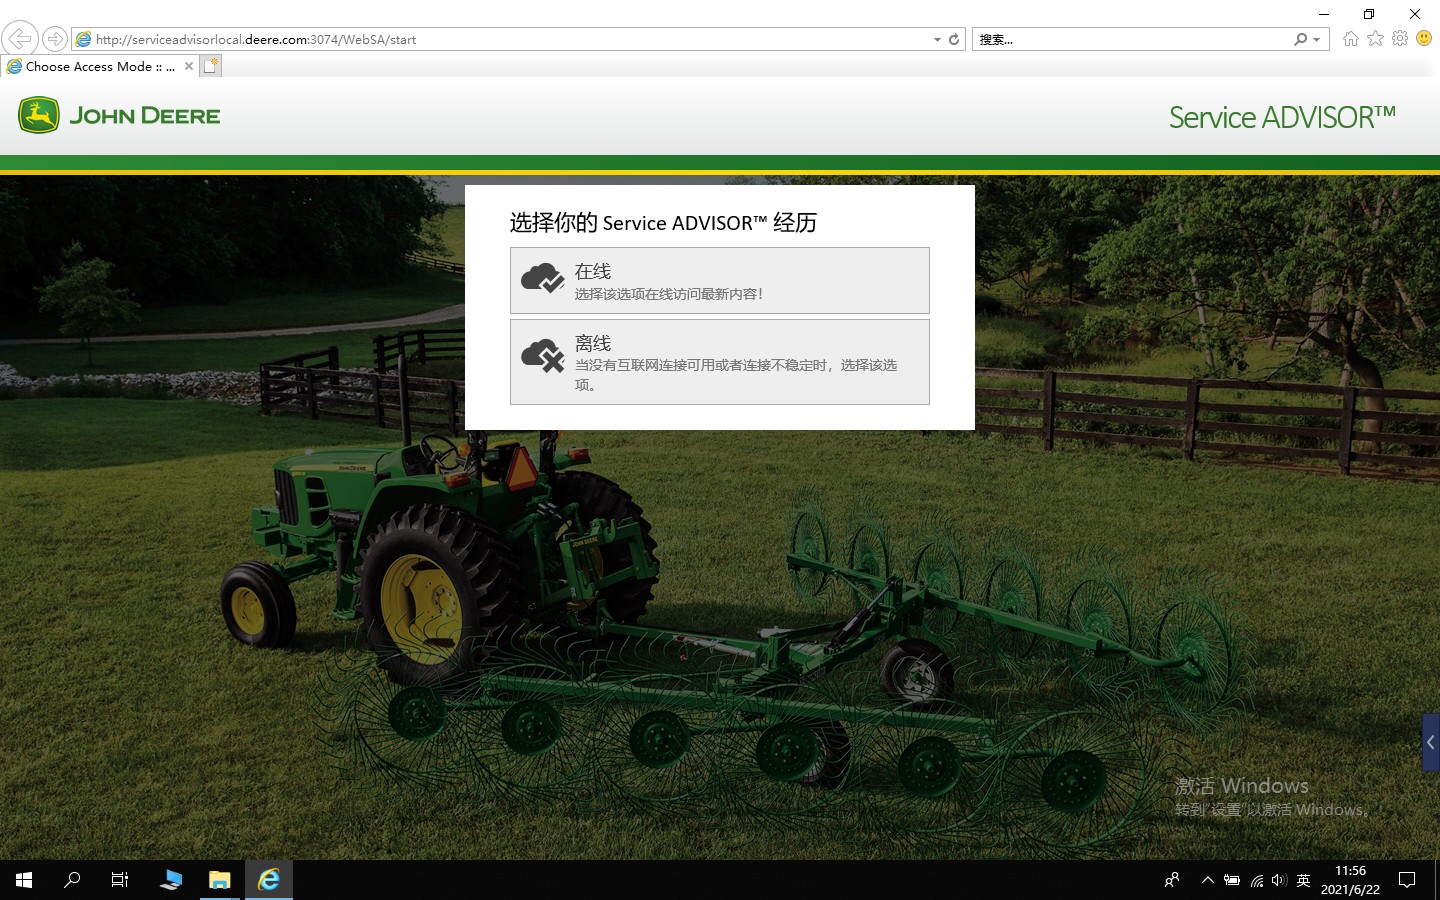Click in the 搜索 search box
Viewport: 1440px width, 900px height.
(x=1130, y=39)
